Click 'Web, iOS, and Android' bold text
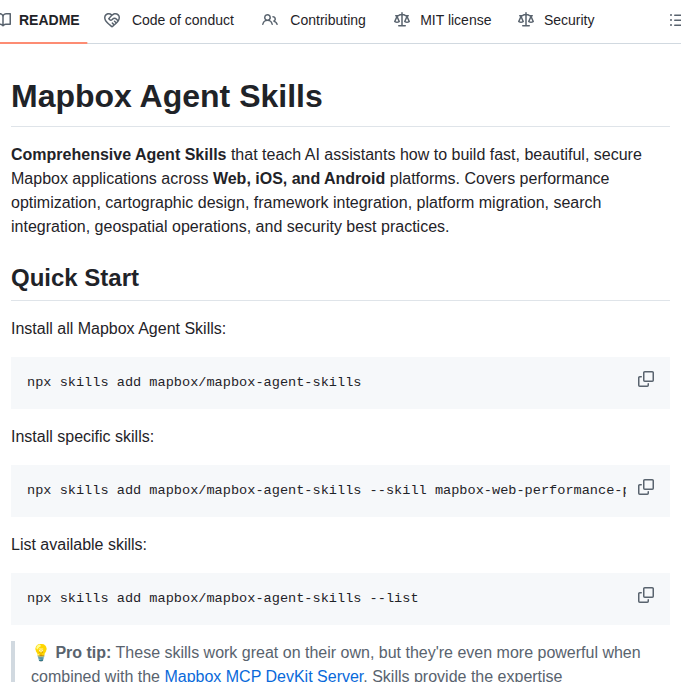Screen dimensions: 681x682 (299, 179)
